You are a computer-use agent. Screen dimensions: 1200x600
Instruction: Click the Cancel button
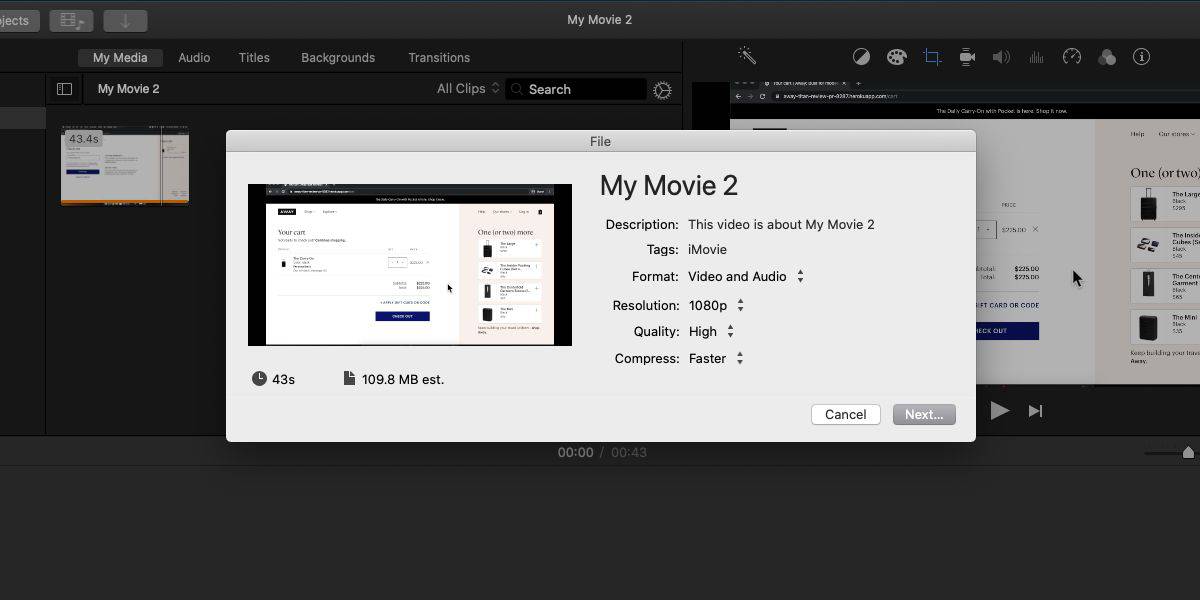point(845,415)
